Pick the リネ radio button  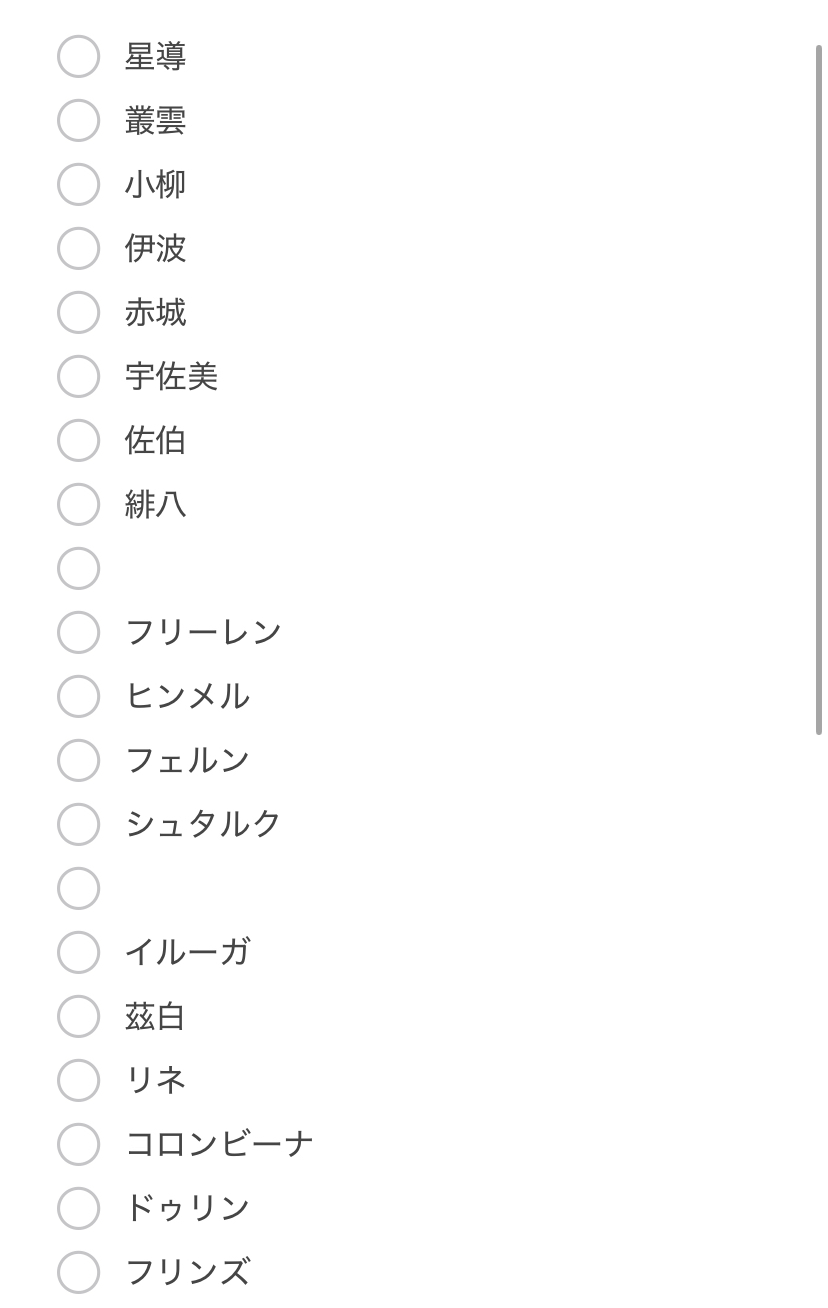[78, 1080]
